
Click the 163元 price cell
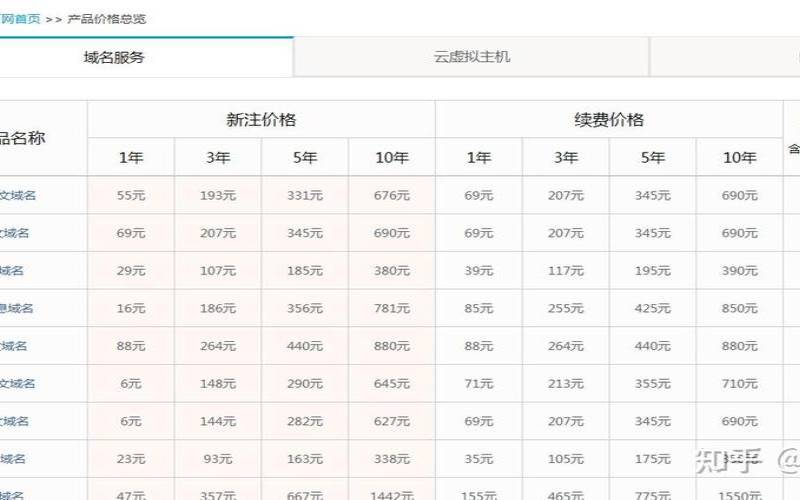[x=305, y=459]
